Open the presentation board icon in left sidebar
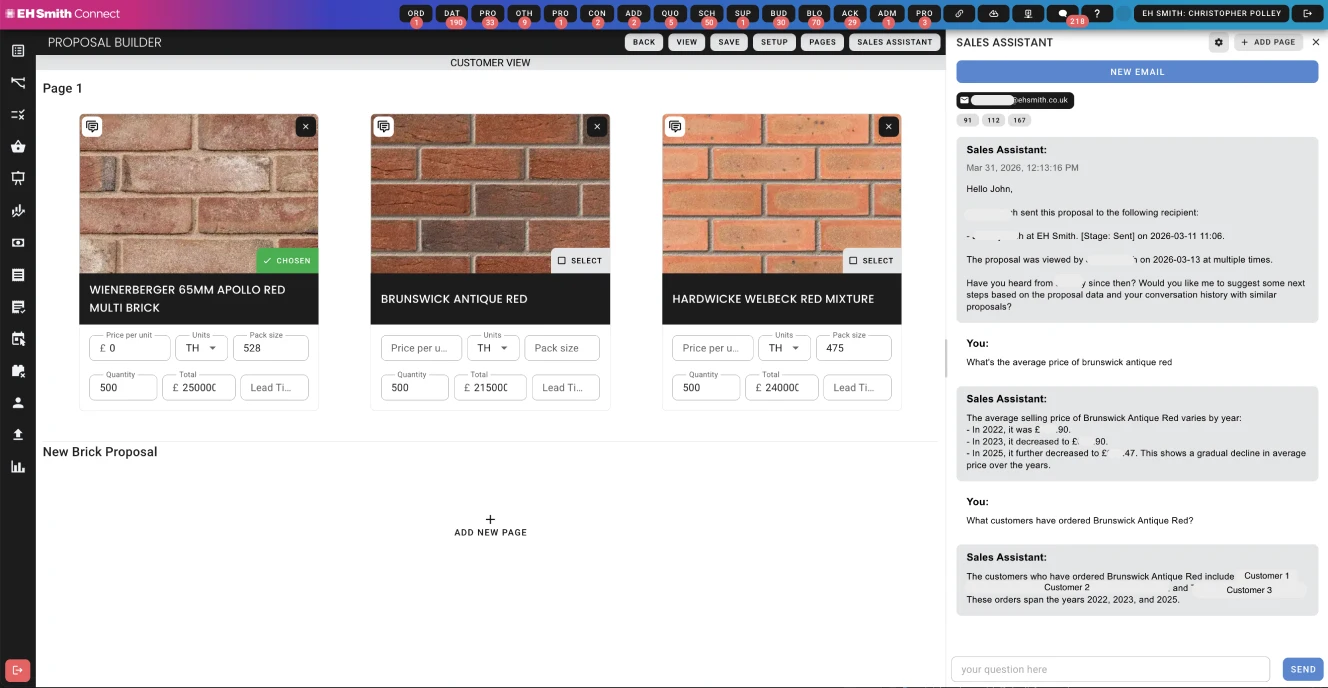 (18, 179)
